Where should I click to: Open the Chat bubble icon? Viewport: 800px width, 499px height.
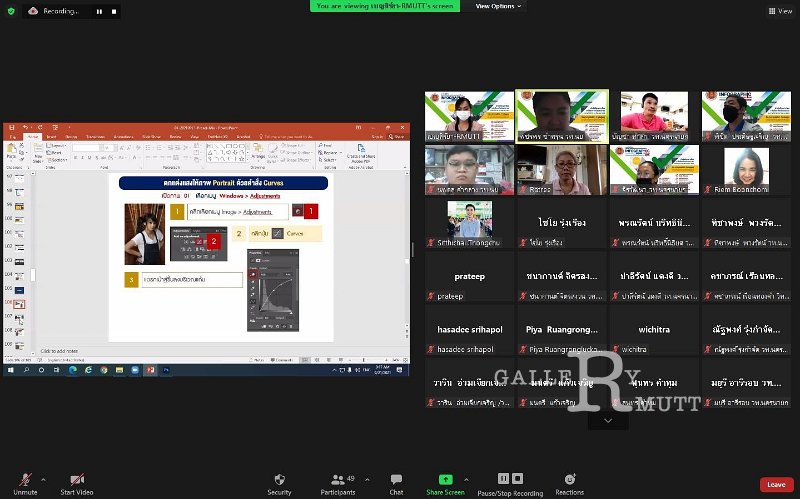pyautogui.click(x=396, y=479)
